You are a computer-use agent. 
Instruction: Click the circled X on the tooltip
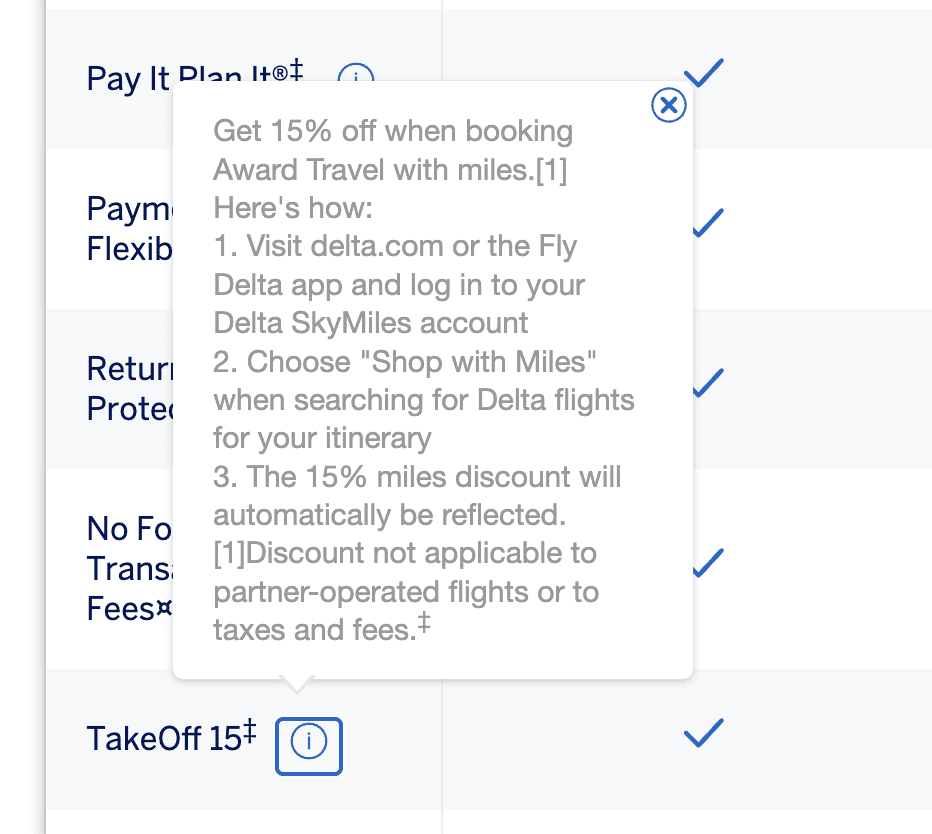tap(669, 105)
